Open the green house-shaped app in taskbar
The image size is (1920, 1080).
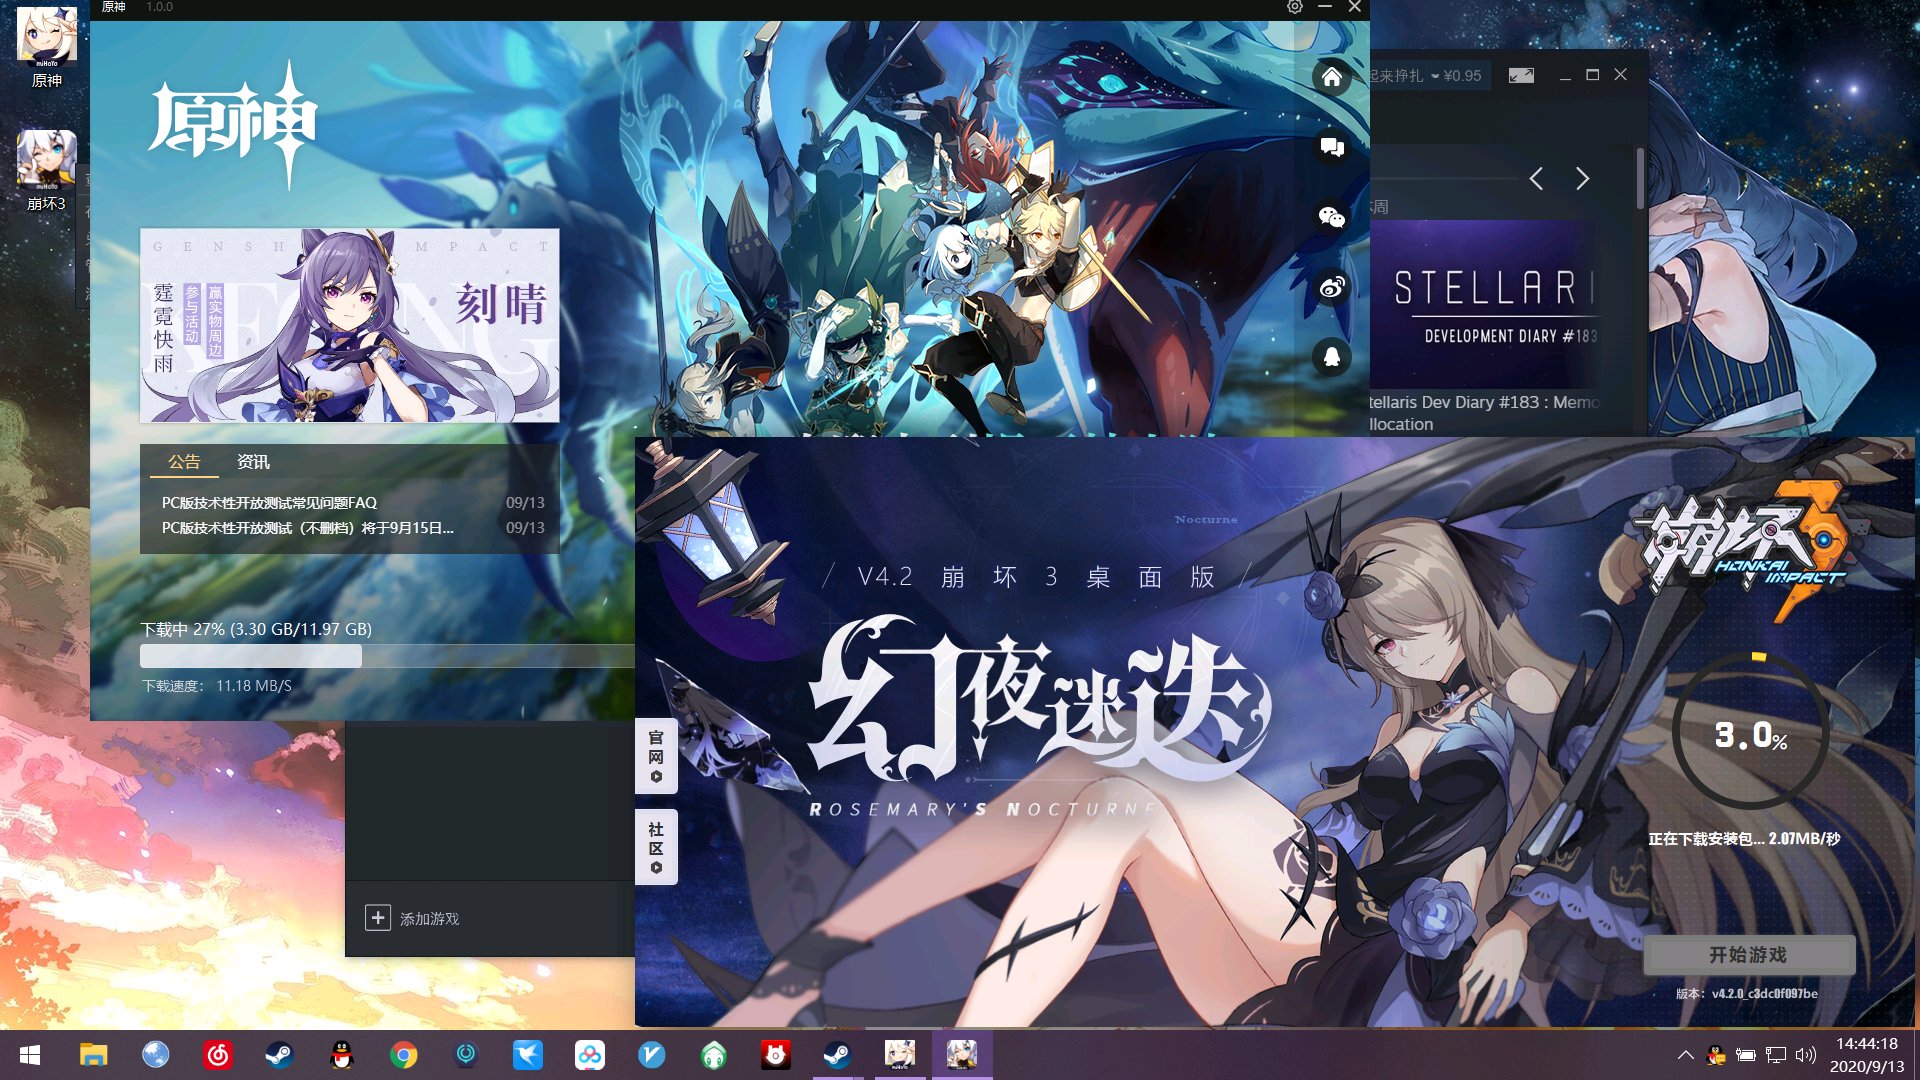tap(714, 1055)
